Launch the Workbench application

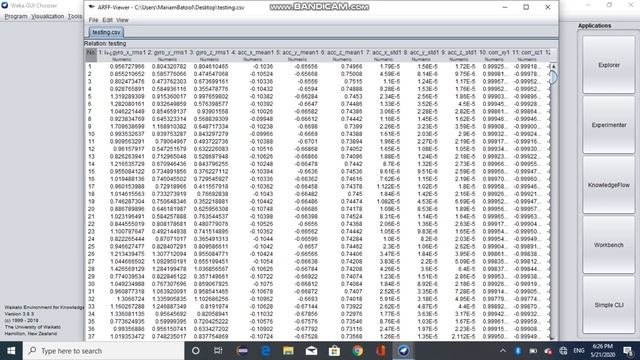tap(609, 245)
